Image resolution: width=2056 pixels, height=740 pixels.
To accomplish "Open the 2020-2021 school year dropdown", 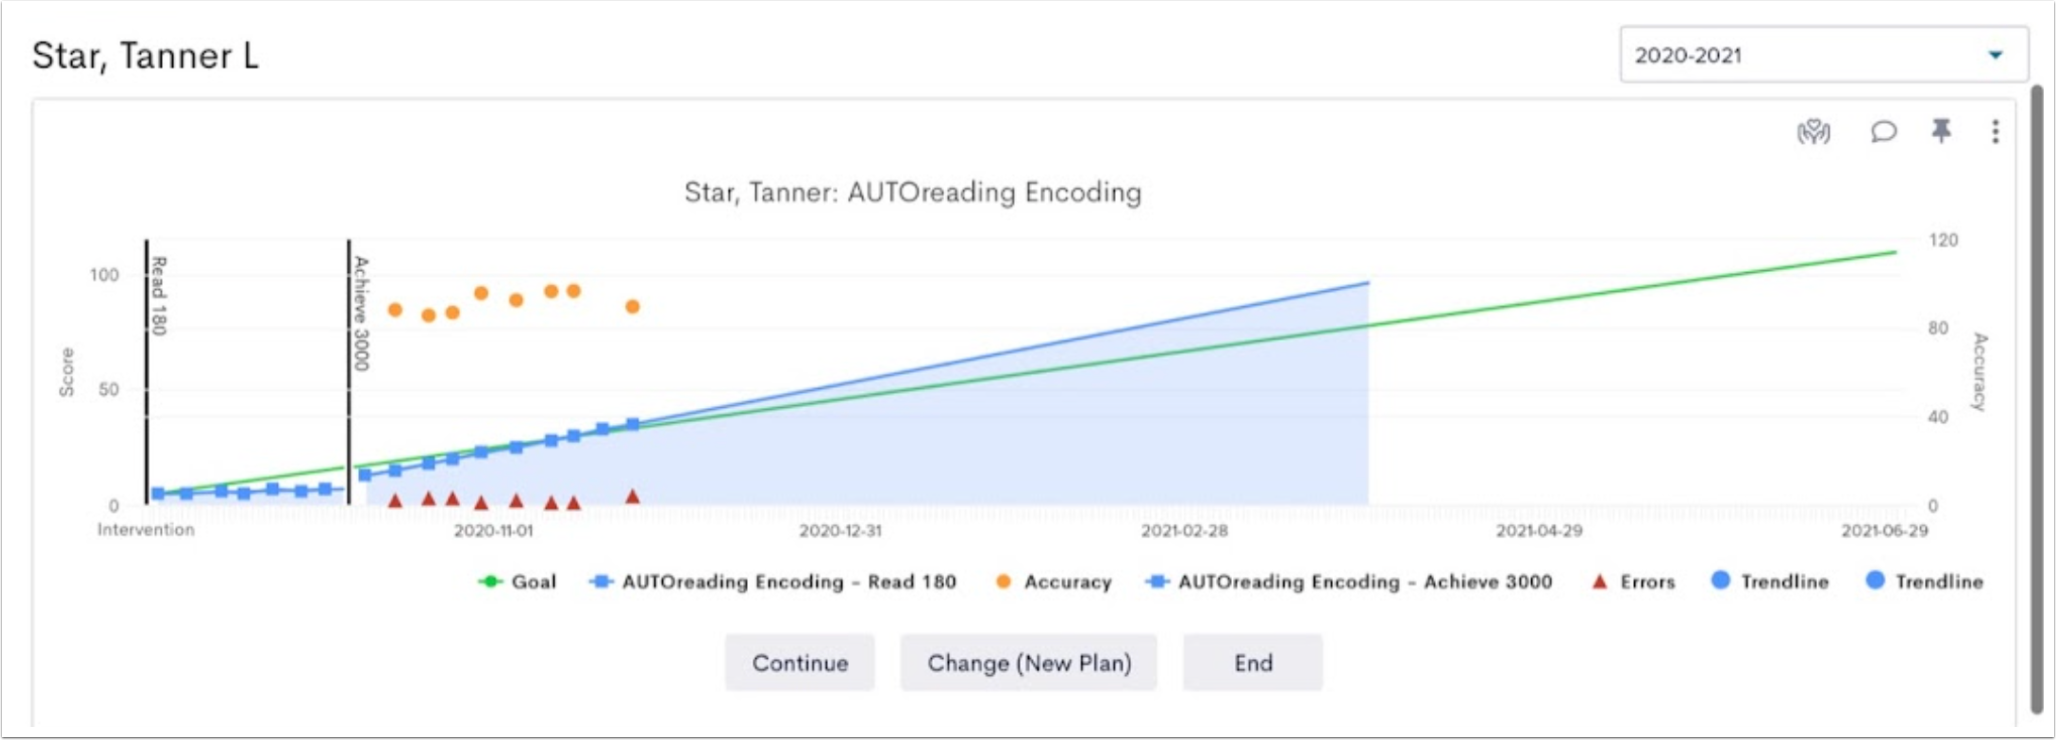I will [x=1824, y=55].
